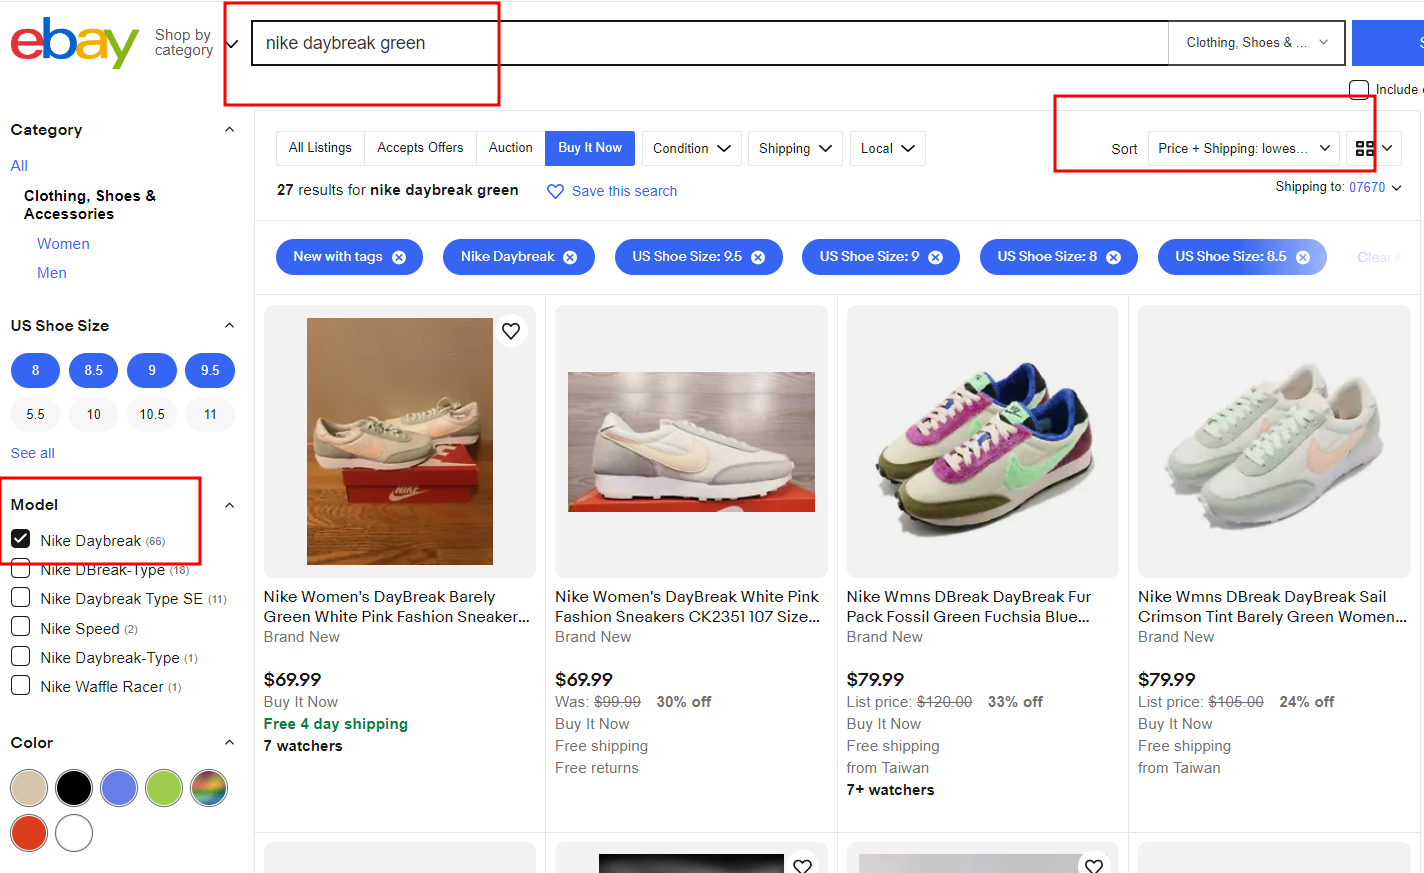This screenshot has width=1424, height=873.
Task: Filter by beige color swatch
Action: [29, 788]
